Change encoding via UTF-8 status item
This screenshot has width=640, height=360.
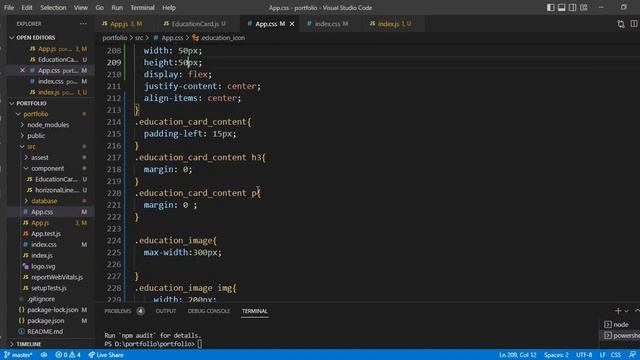click(584, 355)
